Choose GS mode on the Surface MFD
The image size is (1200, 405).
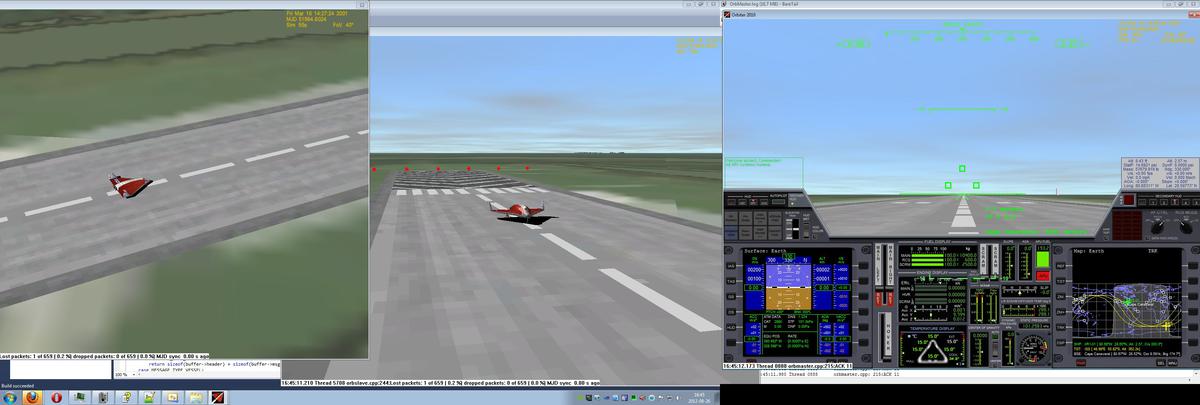click(731, 297)
